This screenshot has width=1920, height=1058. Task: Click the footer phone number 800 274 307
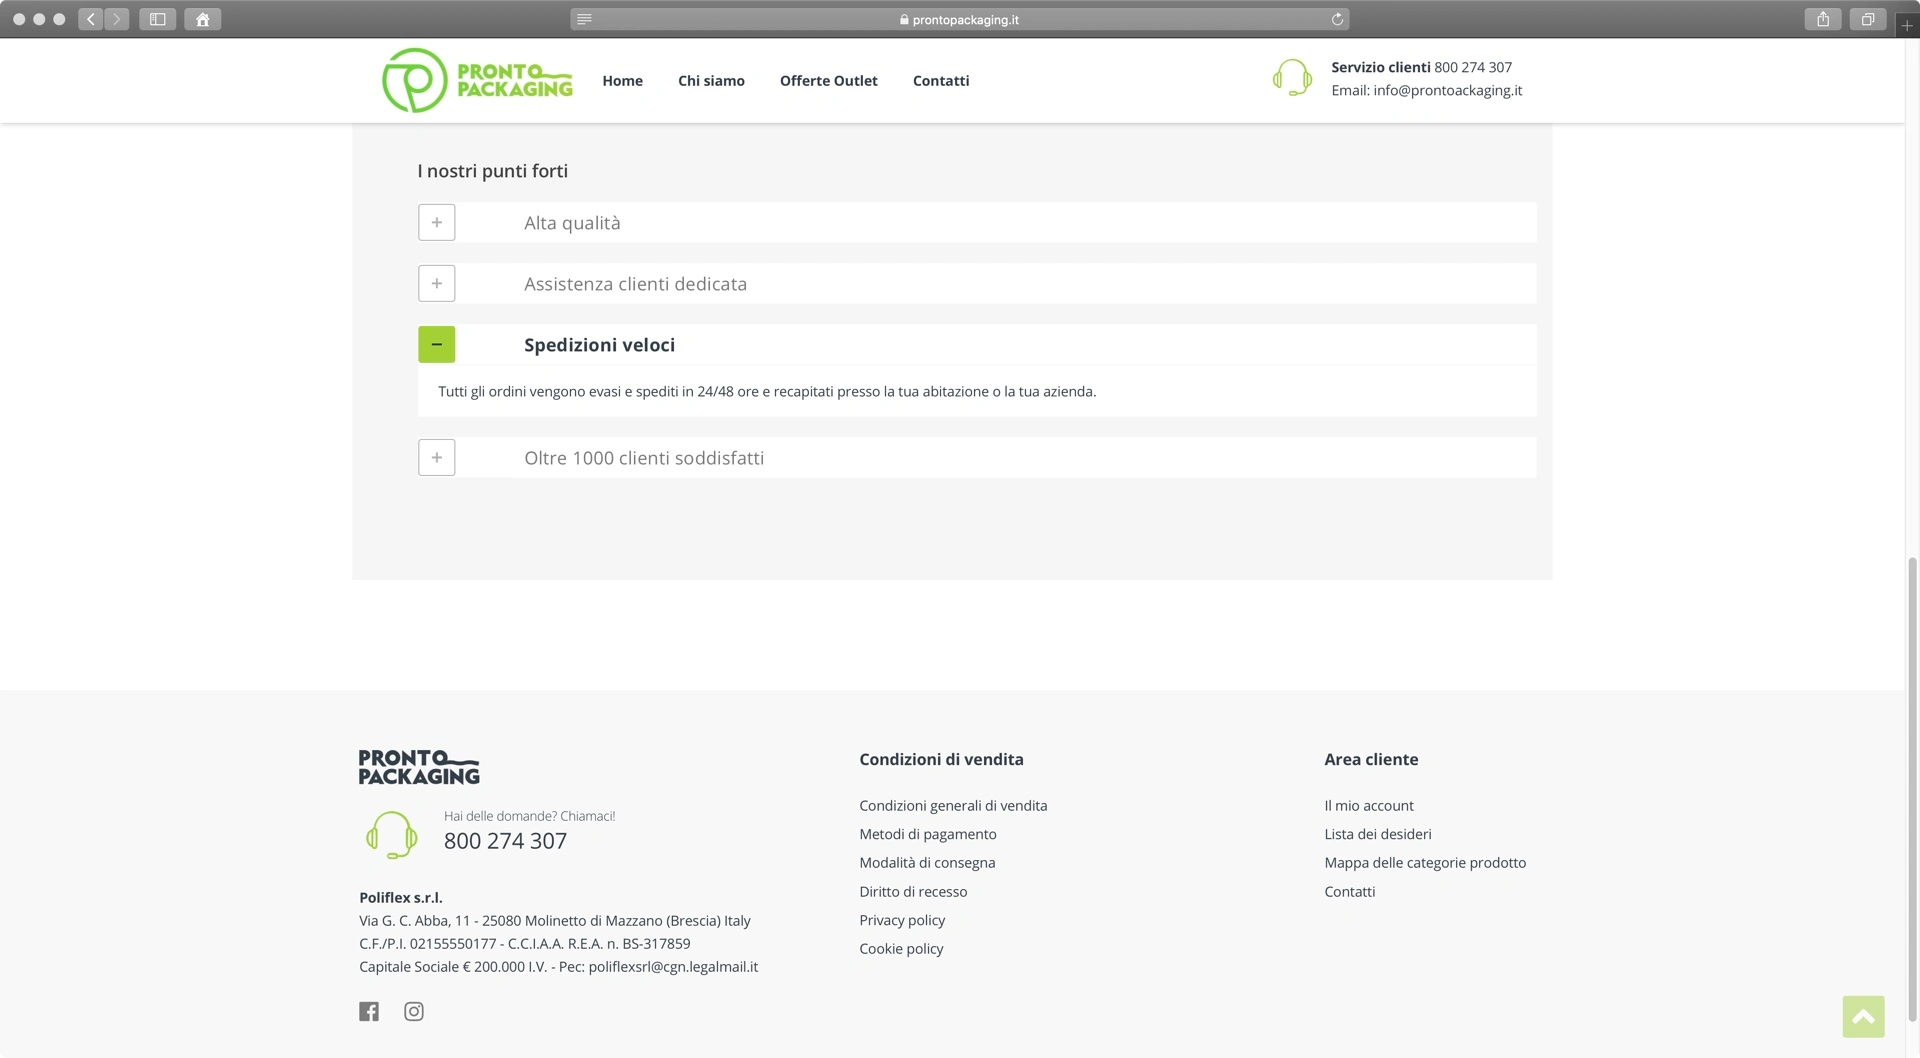[x=505, y=841]
